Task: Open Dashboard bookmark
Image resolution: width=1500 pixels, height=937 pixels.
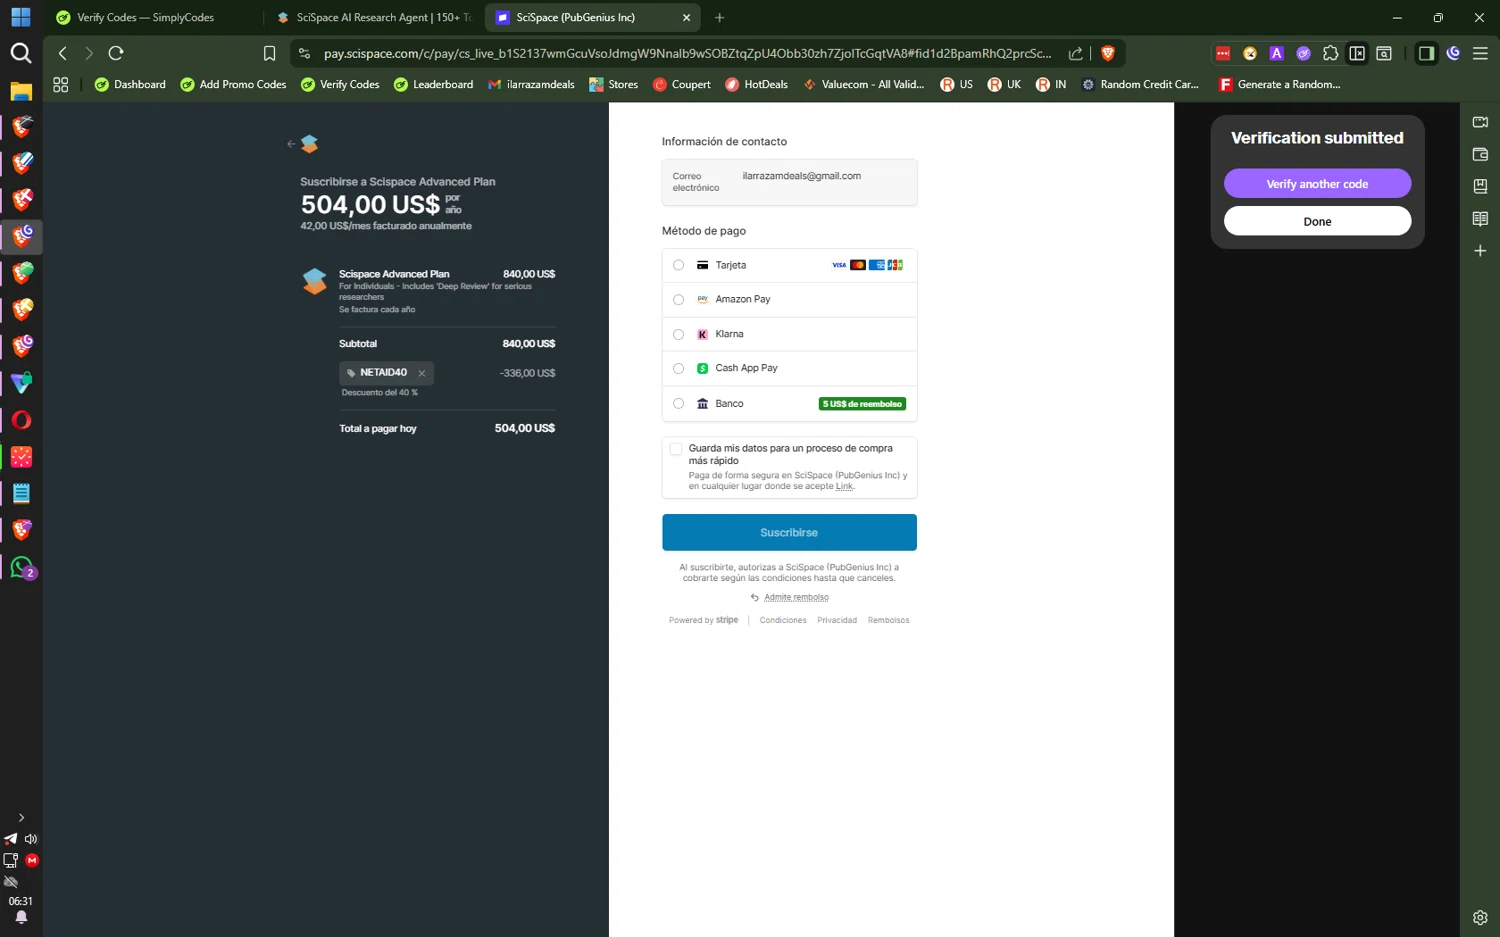Action: tap(130, 84)
